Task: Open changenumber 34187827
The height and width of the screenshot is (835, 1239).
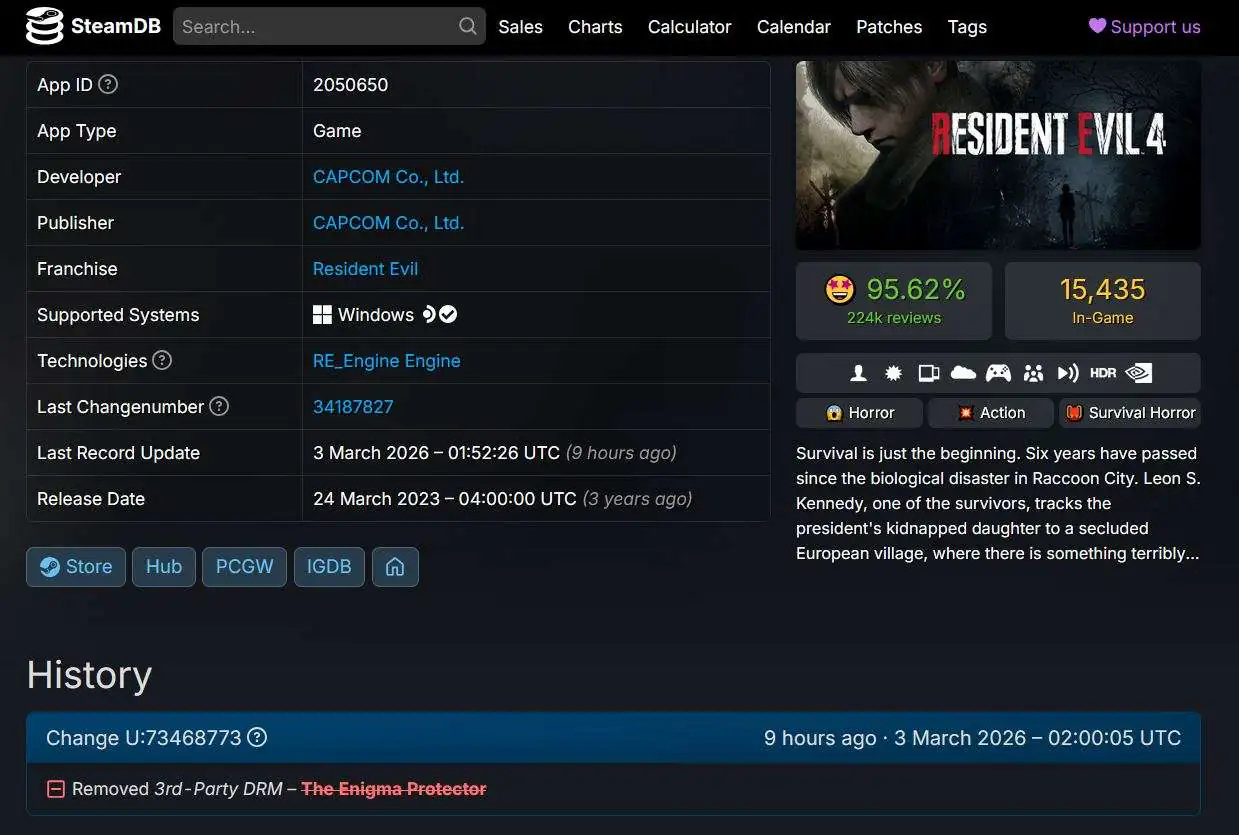Action: coord(353,407)
